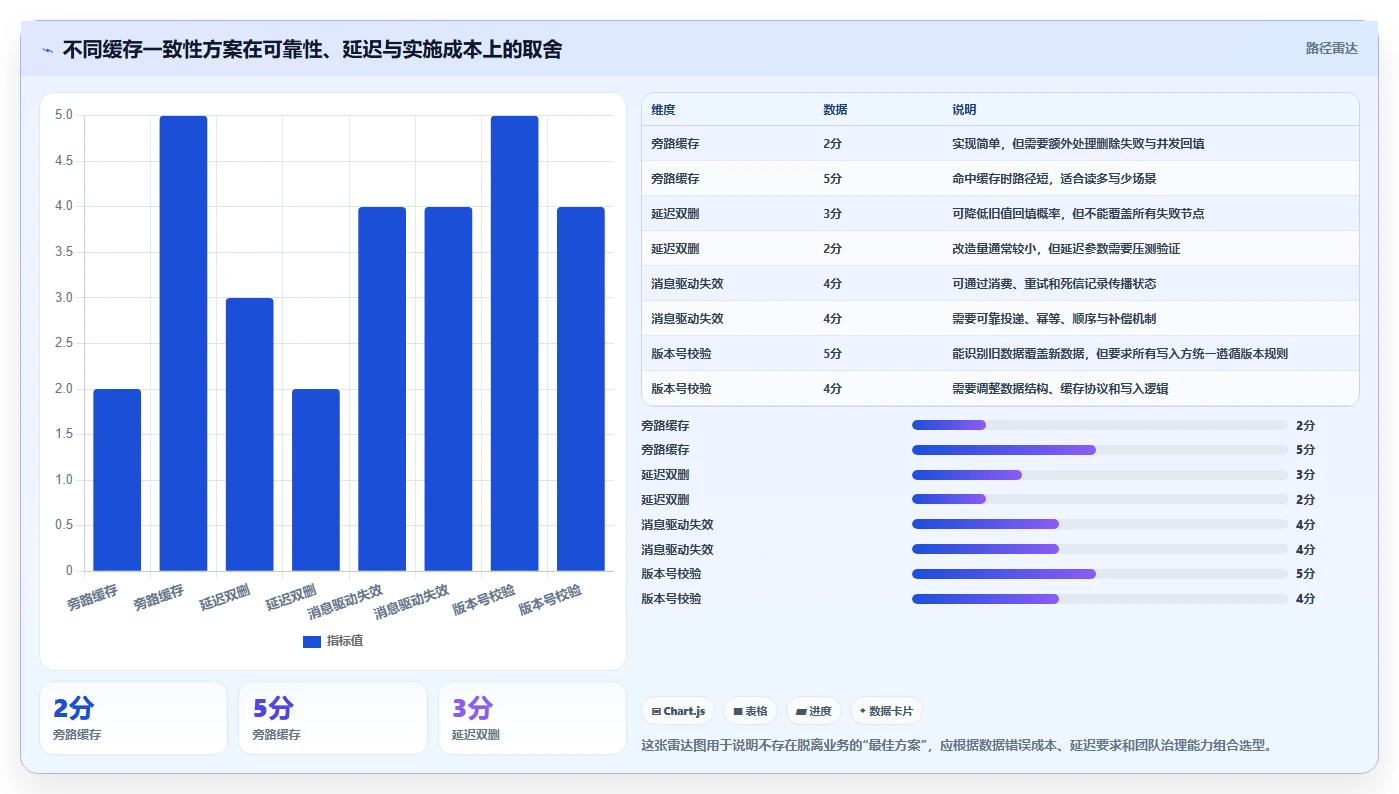Click the 延迟双删 chart bar of value 3
The width and height of the screenshot is (1399, 794).
[x=250, y=434]
